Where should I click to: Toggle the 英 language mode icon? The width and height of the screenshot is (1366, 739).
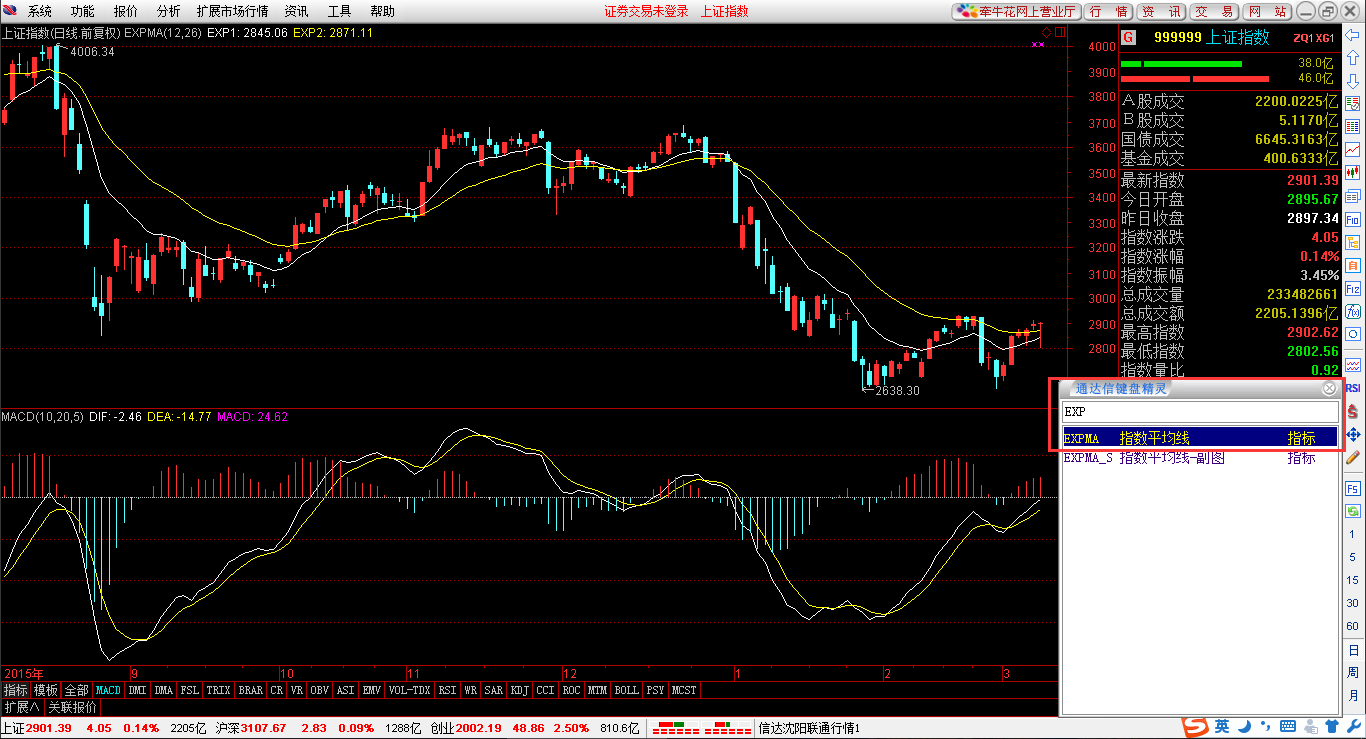1222,727
